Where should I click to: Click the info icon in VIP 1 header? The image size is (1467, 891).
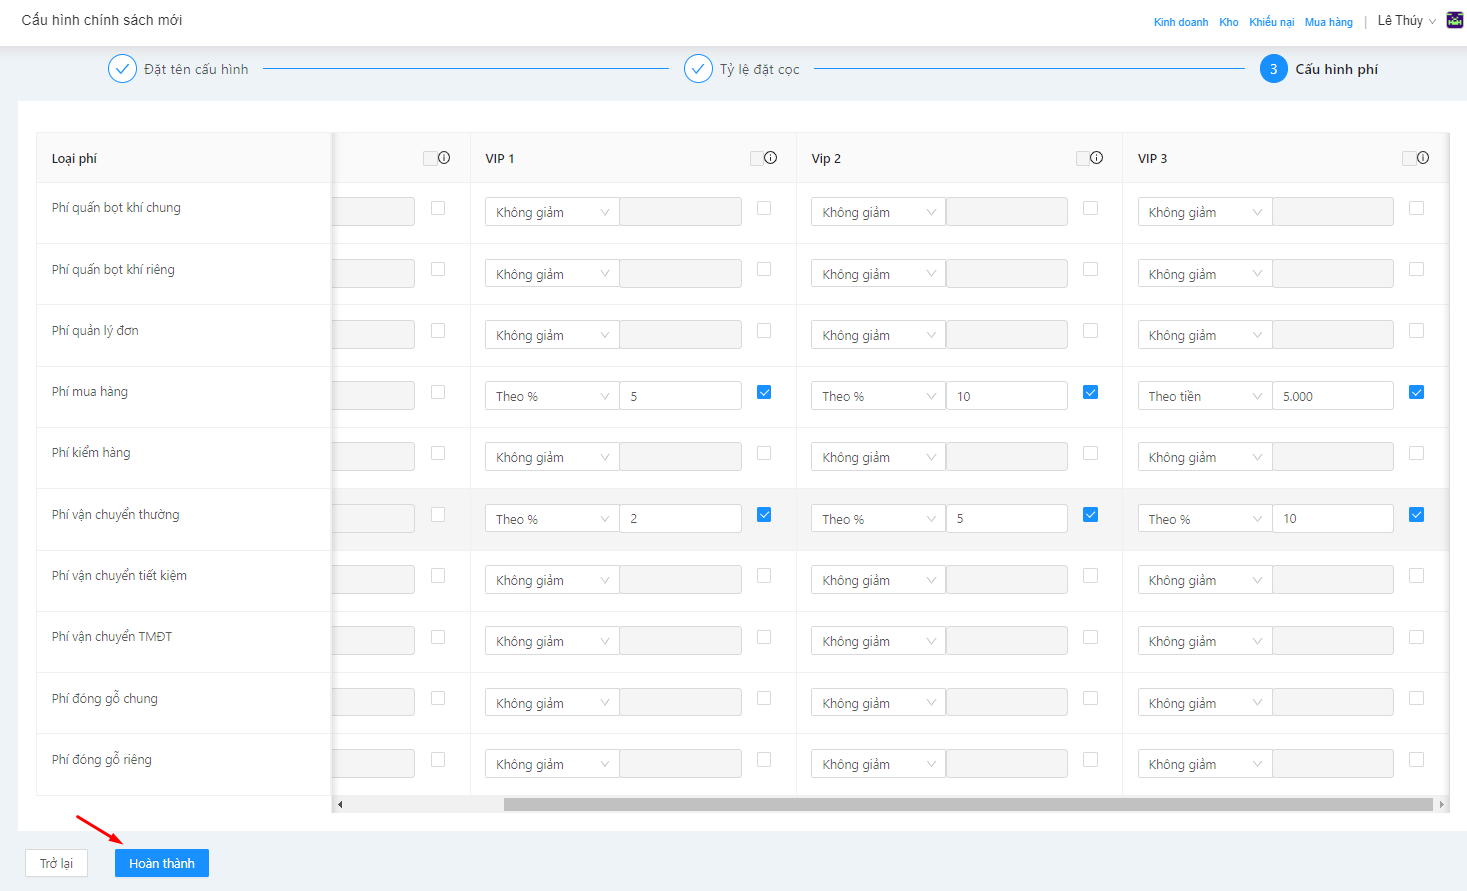pos(771,158)
